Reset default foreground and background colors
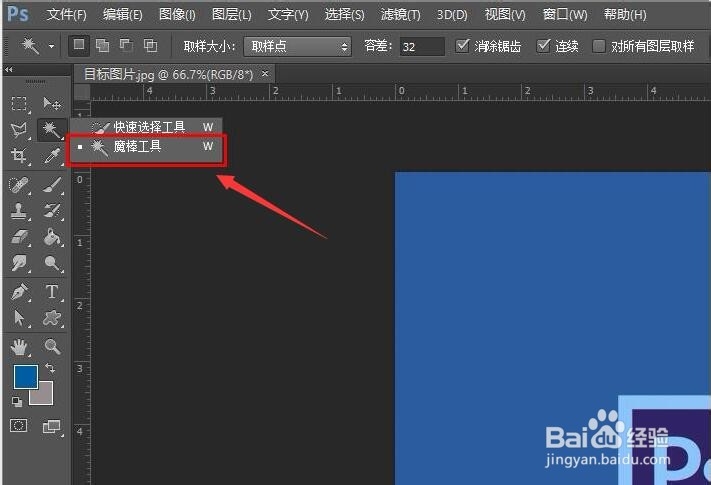 point(17,402)
